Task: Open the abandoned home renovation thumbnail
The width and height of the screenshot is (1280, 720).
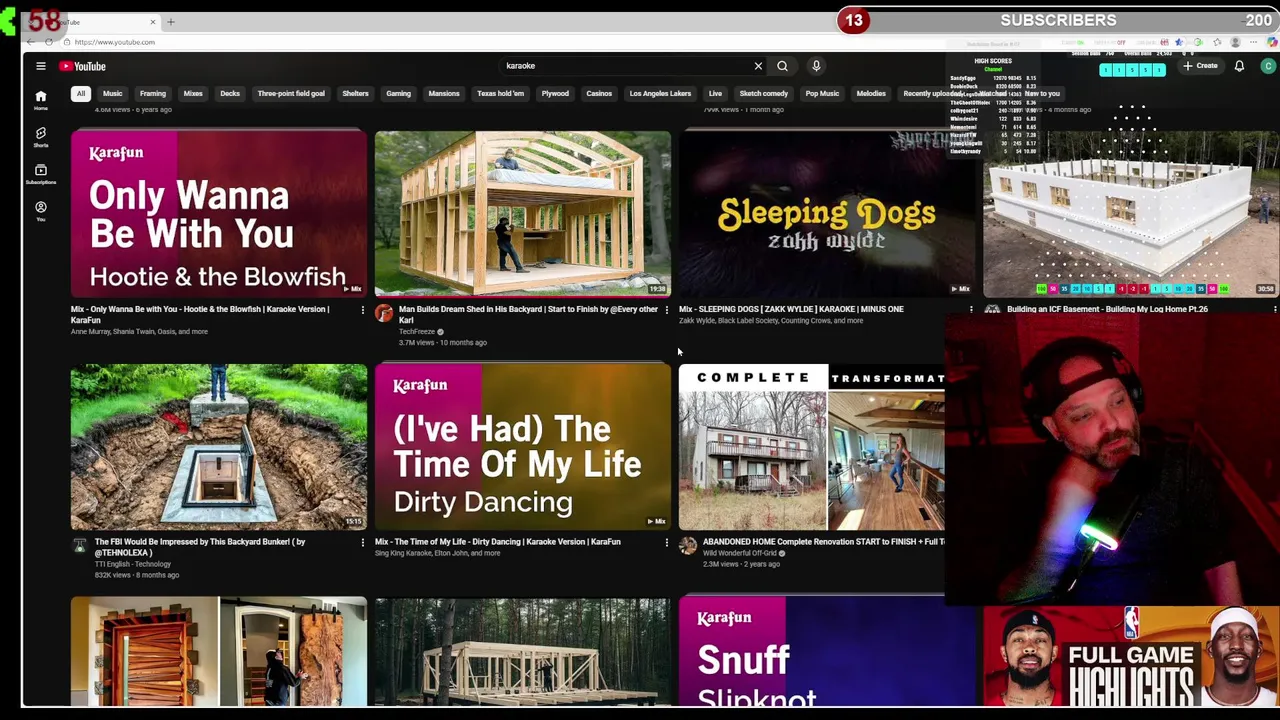Action: (x=812, y=446)
